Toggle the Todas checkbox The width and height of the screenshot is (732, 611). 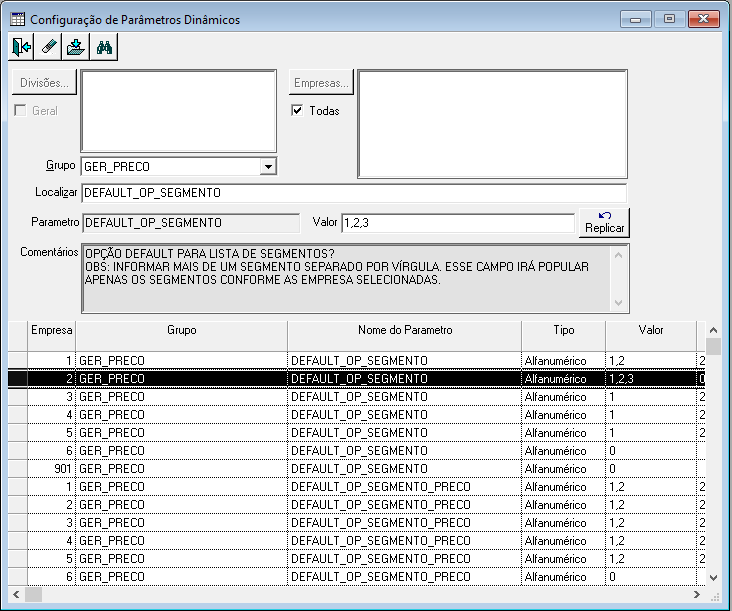tap(297, 110)
